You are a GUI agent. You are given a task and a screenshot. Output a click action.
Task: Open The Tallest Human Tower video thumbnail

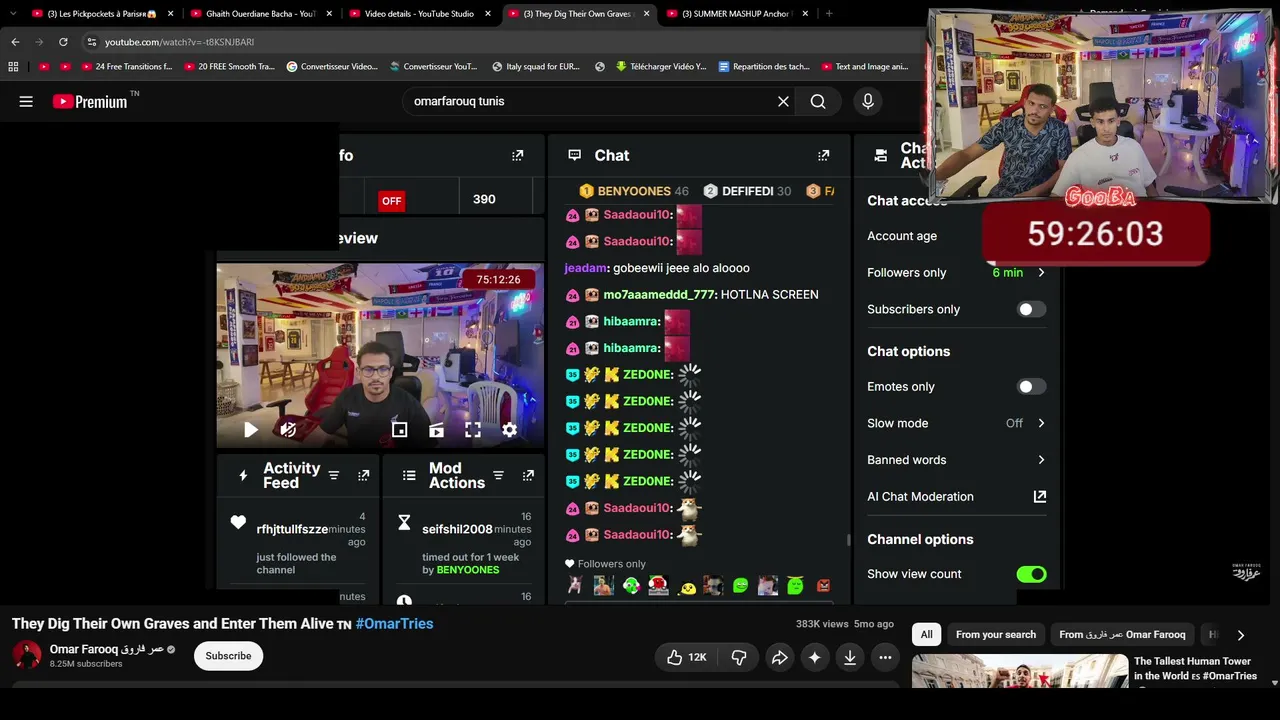tap(1019, 671)
